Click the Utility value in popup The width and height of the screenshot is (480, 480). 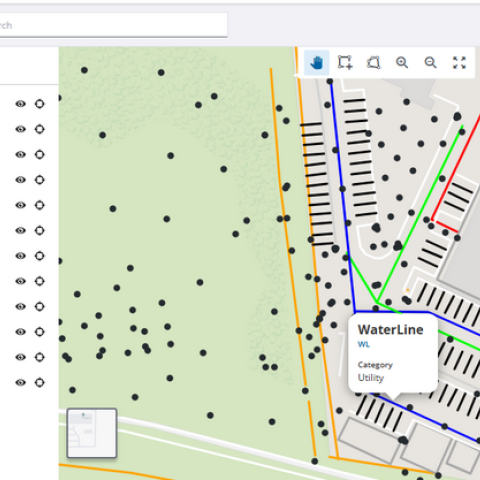click(371, 378)
